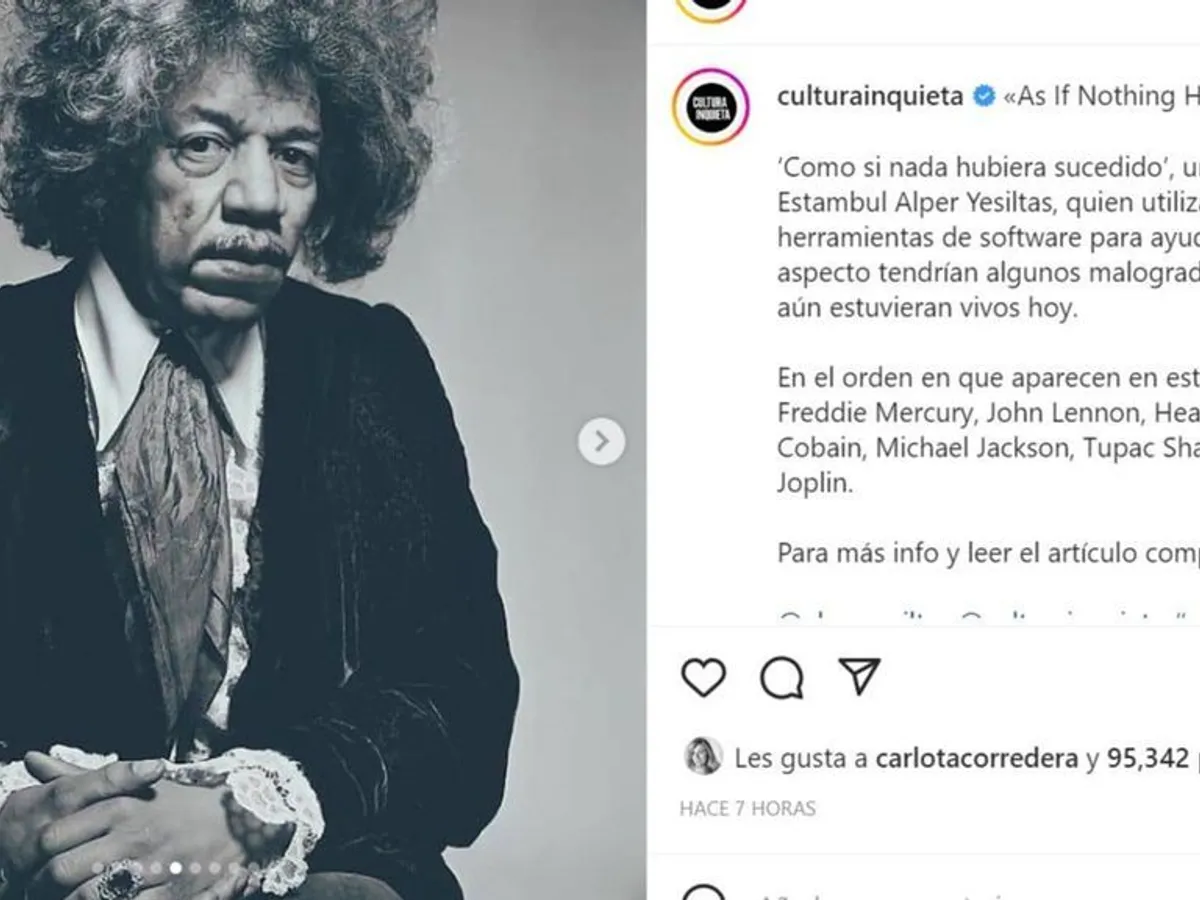Open the culturainquieta username link
Viewport: 1200px width, 900px height.
[870, 96]
